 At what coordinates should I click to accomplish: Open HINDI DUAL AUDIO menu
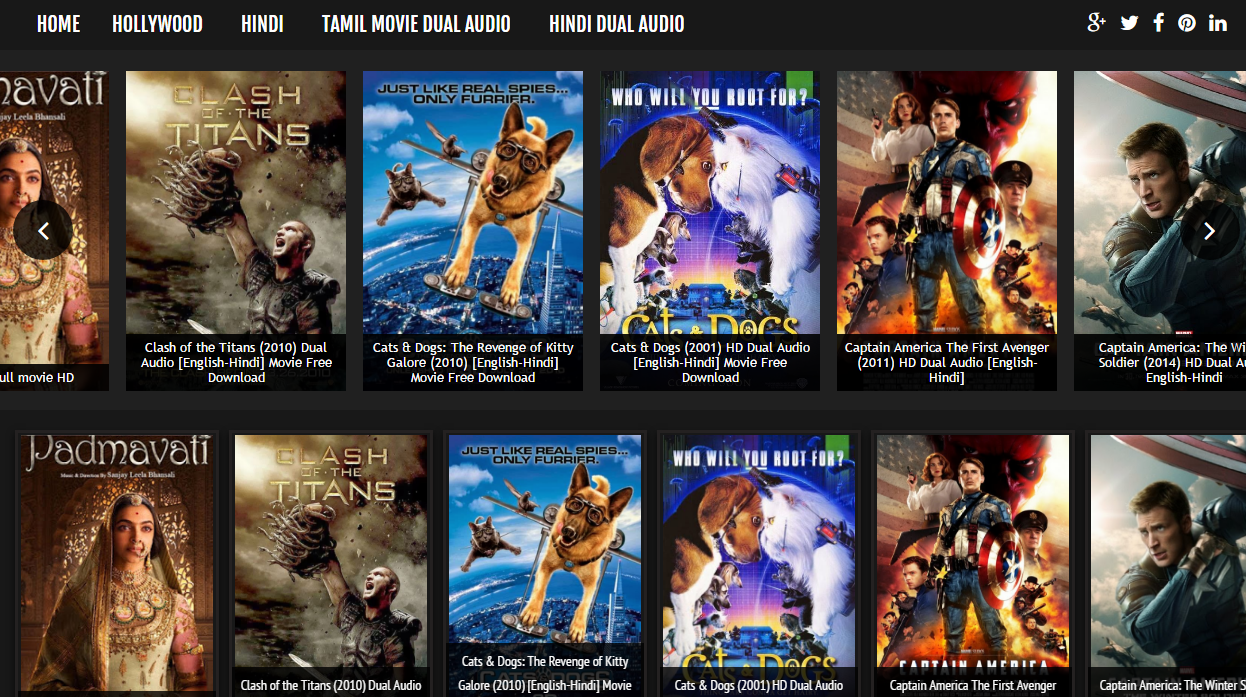point(616,24)
